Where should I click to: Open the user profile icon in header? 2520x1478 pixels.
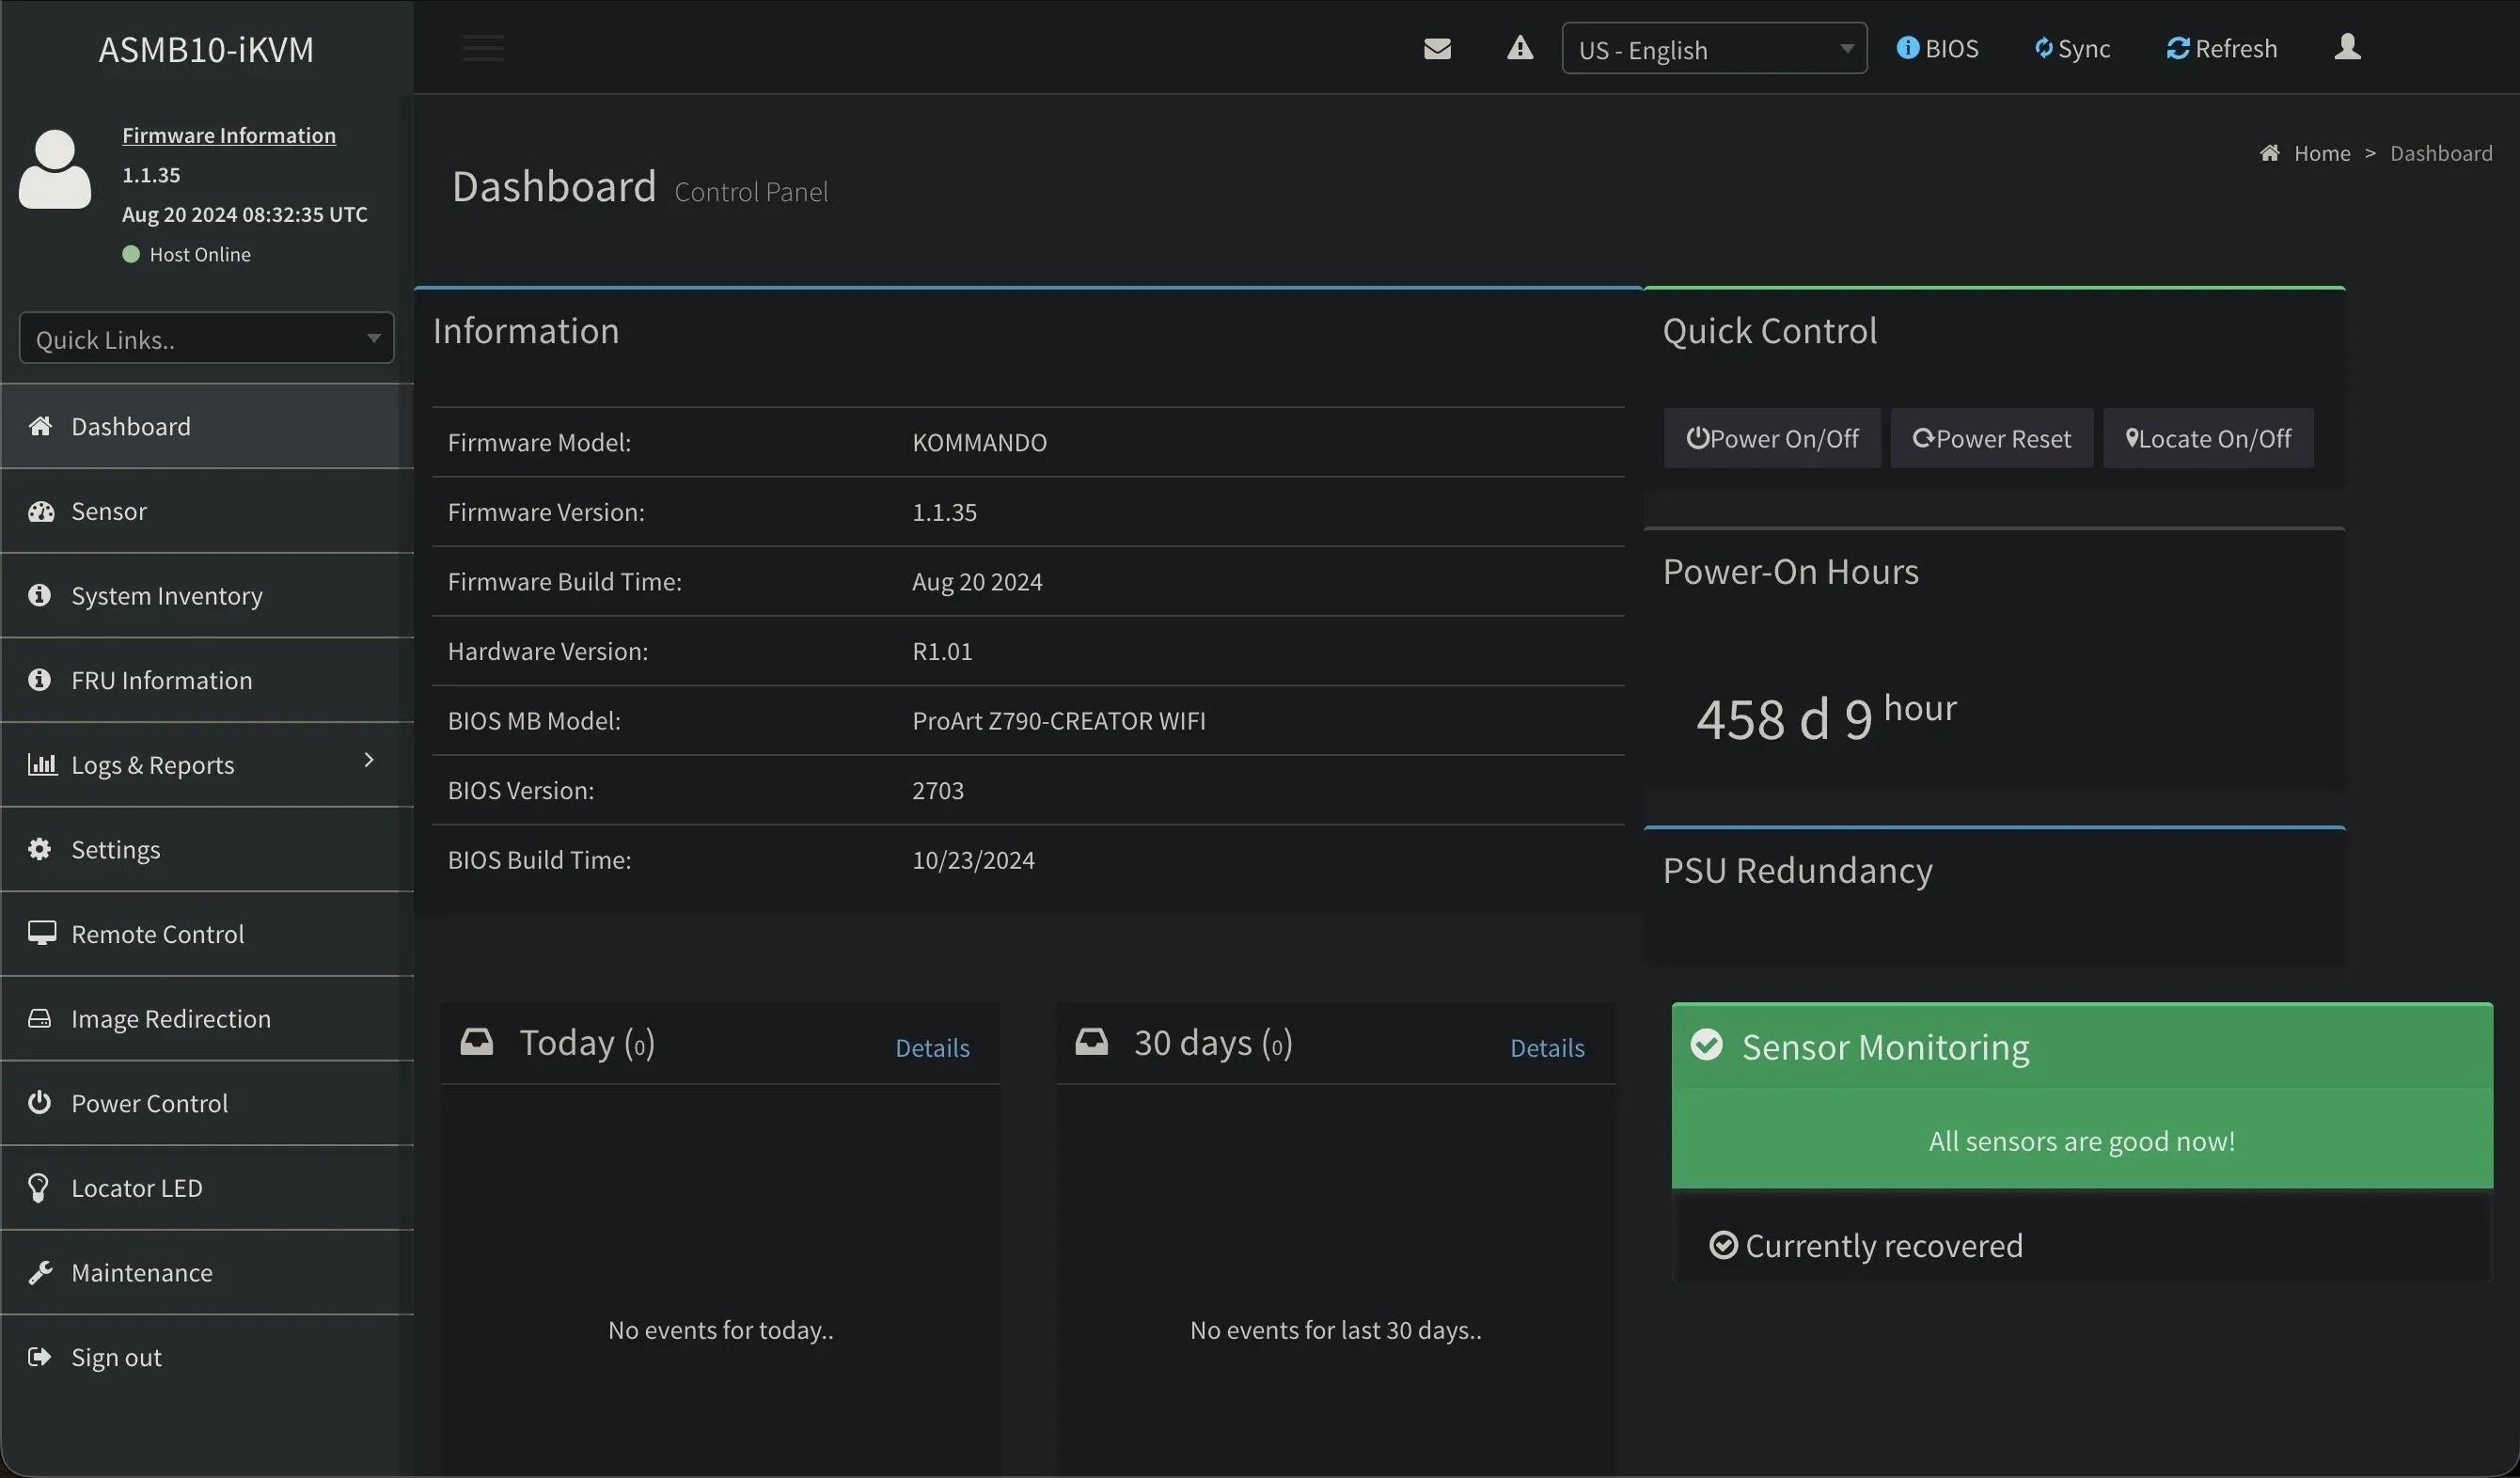pos(2347,47)
